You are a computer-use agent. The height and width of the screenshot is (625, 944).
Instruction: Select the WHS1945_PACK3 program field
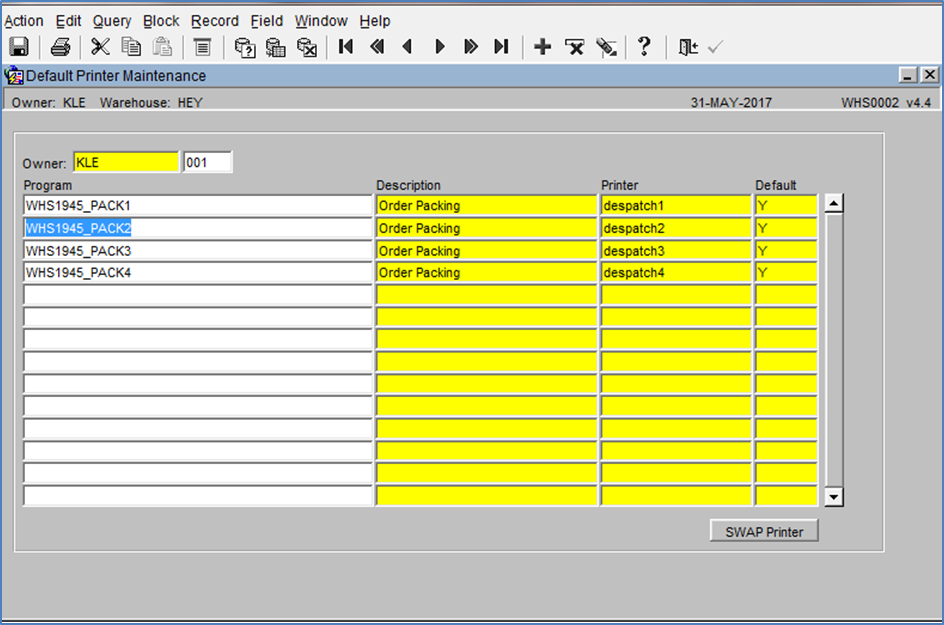coord(197,250)
